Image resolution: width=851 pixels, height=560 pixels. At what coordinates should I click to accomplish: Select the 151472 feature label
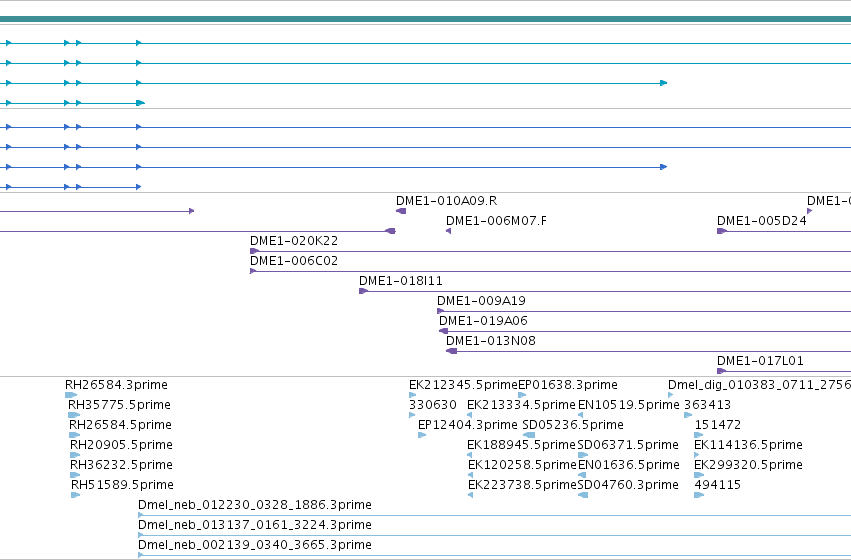(717, 425)
